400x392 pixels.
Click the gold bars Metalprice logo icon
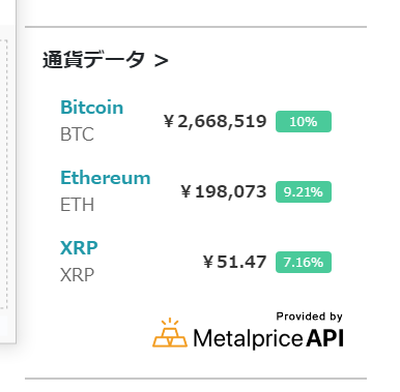coord(170,332)
